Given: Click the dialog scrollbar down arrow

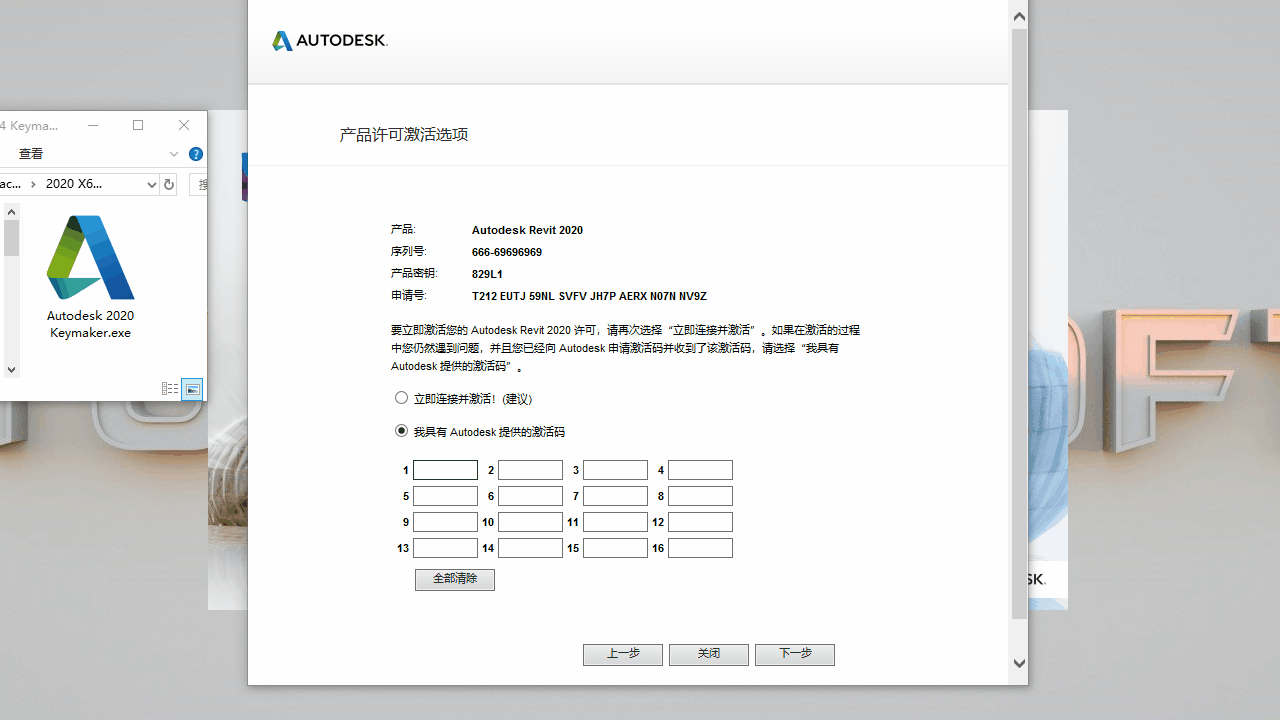Looking at the screenshot, I should click(x=1019, y=663).
